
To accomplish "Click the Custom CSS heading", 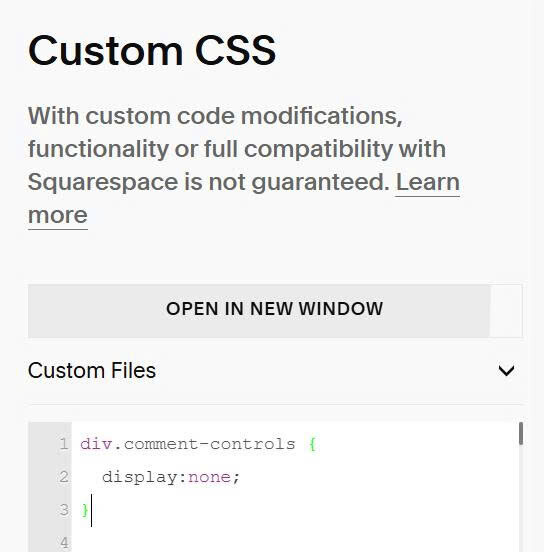I will pyautogui.click(x=152, y=50).
